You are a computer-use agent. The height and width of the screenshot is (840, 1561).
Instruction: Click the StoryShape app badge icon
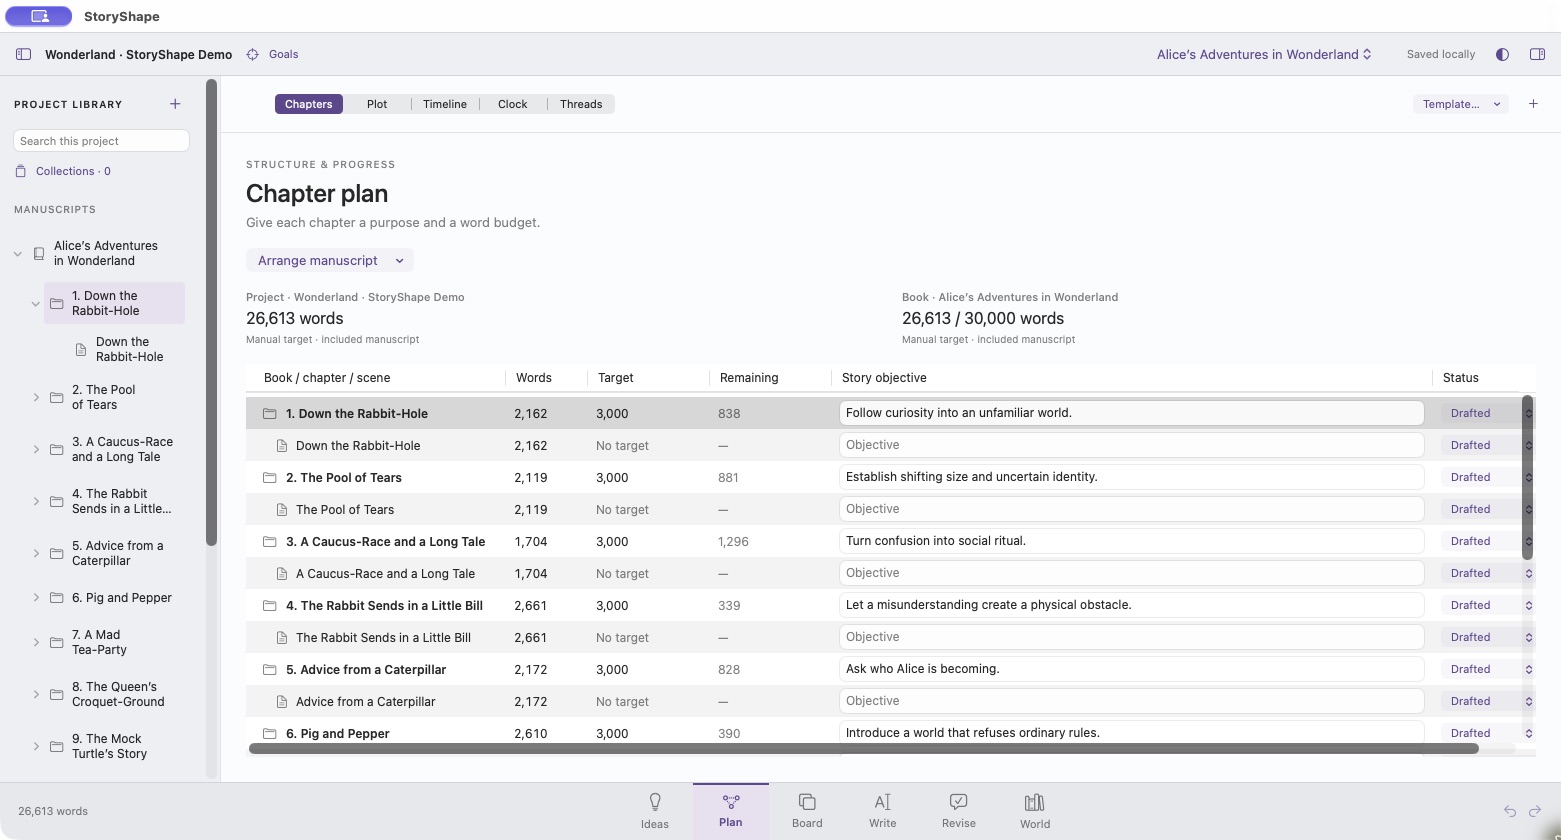pyautogui.click(x=39, y=16)
